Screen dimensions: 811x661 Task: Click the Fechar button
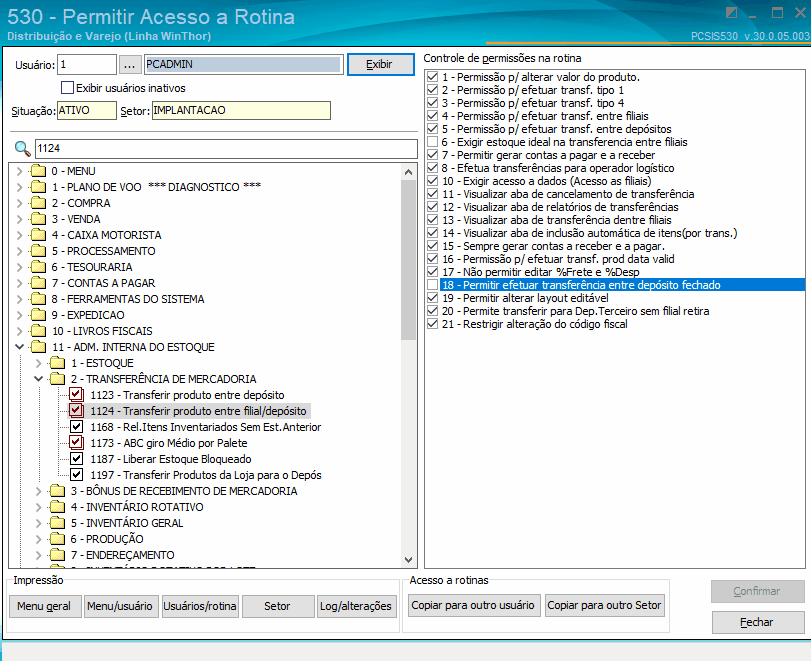pos(758,622)
